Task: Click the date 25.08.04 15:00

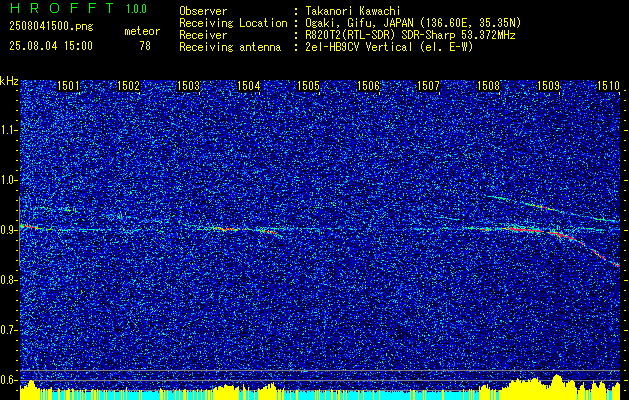Action: point(51,46)
